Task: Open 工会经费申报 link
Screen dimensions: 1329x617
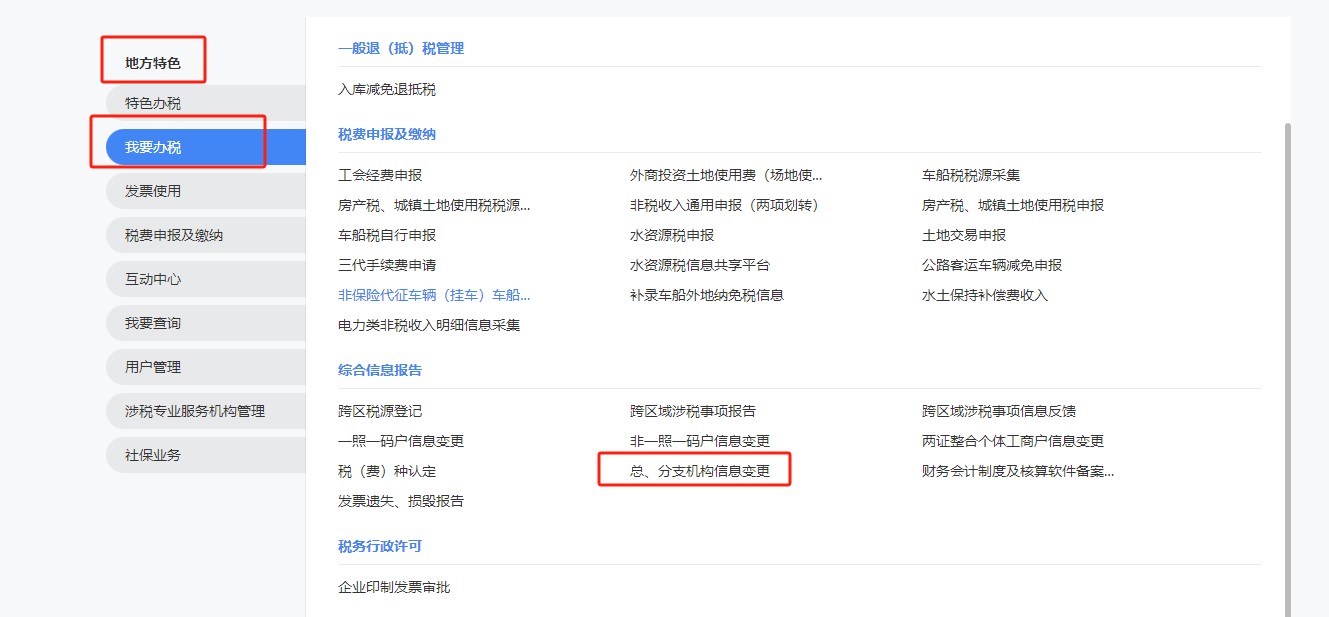Action: tap(380, 175)
